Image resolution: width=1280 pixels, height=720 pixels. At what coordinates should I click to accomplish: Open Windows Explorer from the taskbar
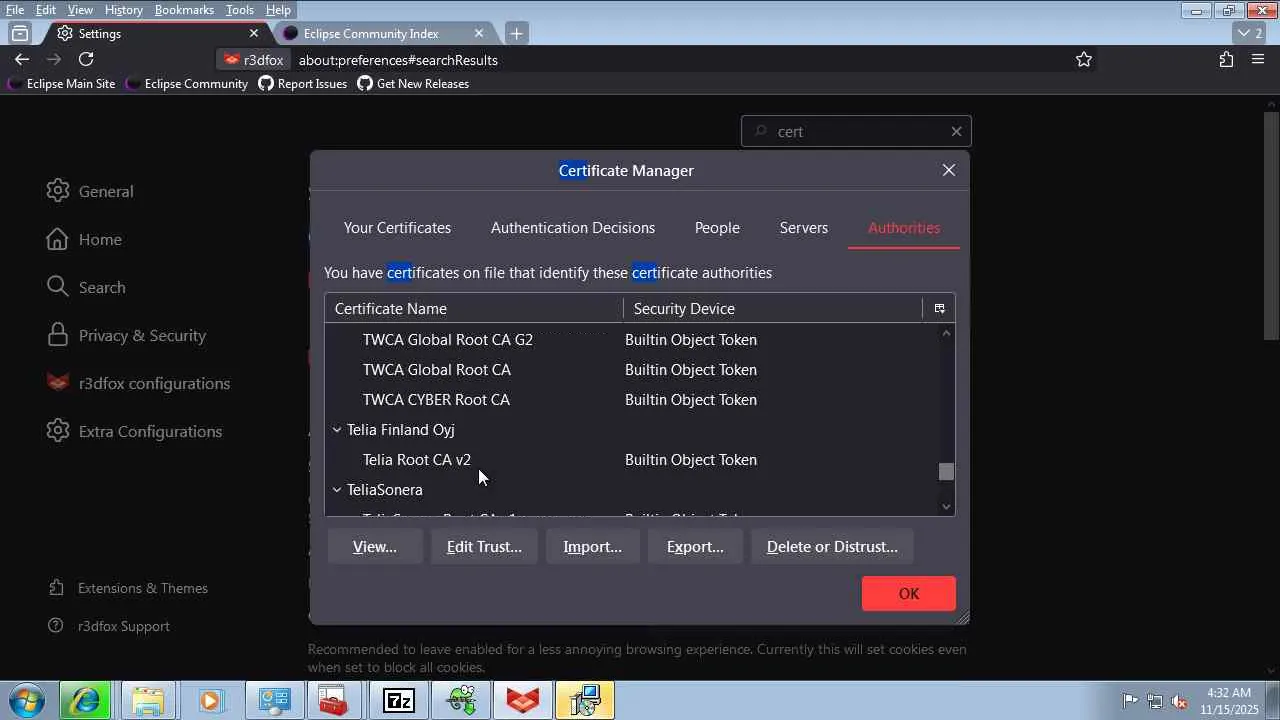148,700
